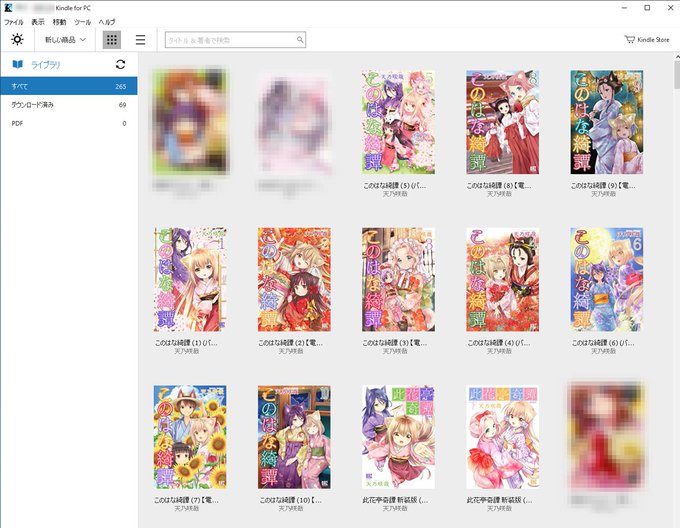Click the Kindle app icon in title bar

pyautogui.click(x=8, y=8)
